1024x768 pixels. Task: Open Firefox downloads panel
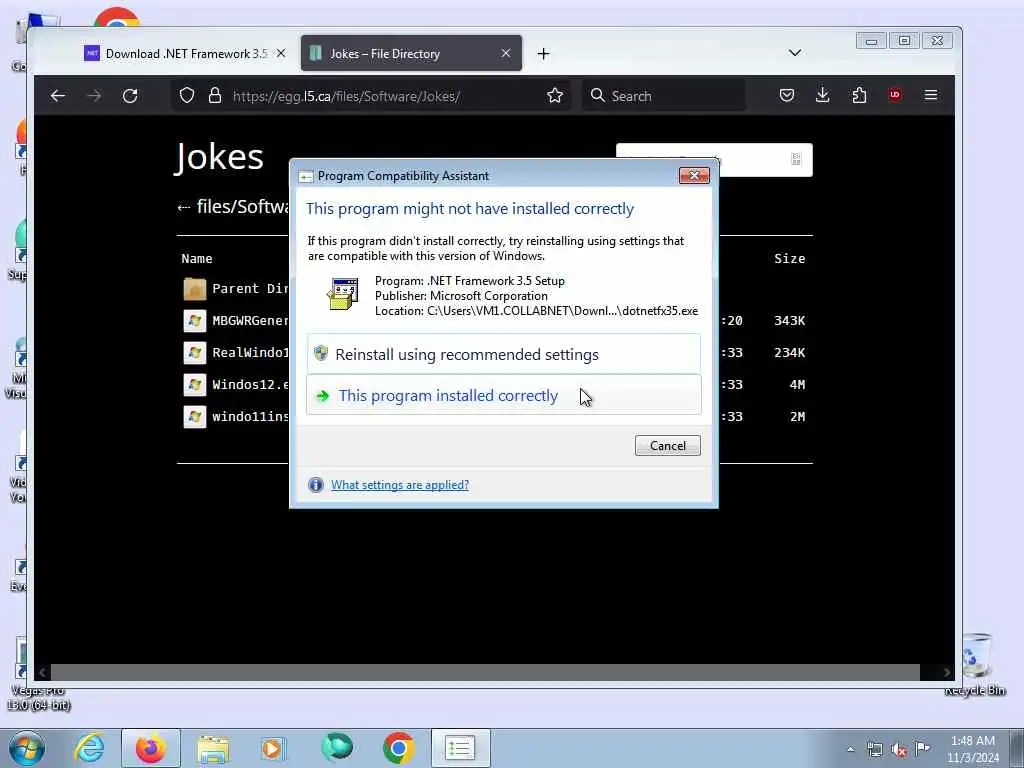point(823,95)
